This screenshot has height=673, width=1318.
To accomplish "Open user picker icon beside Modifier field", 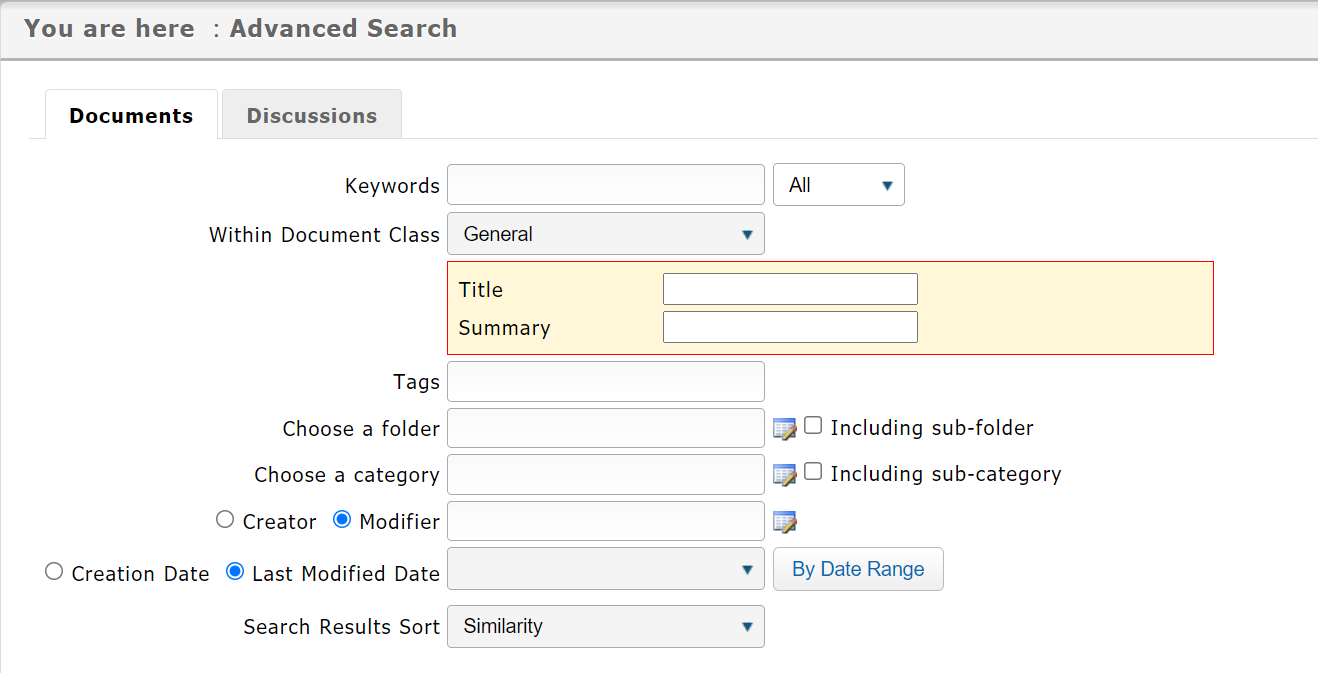I will click(x=785, y=522).
